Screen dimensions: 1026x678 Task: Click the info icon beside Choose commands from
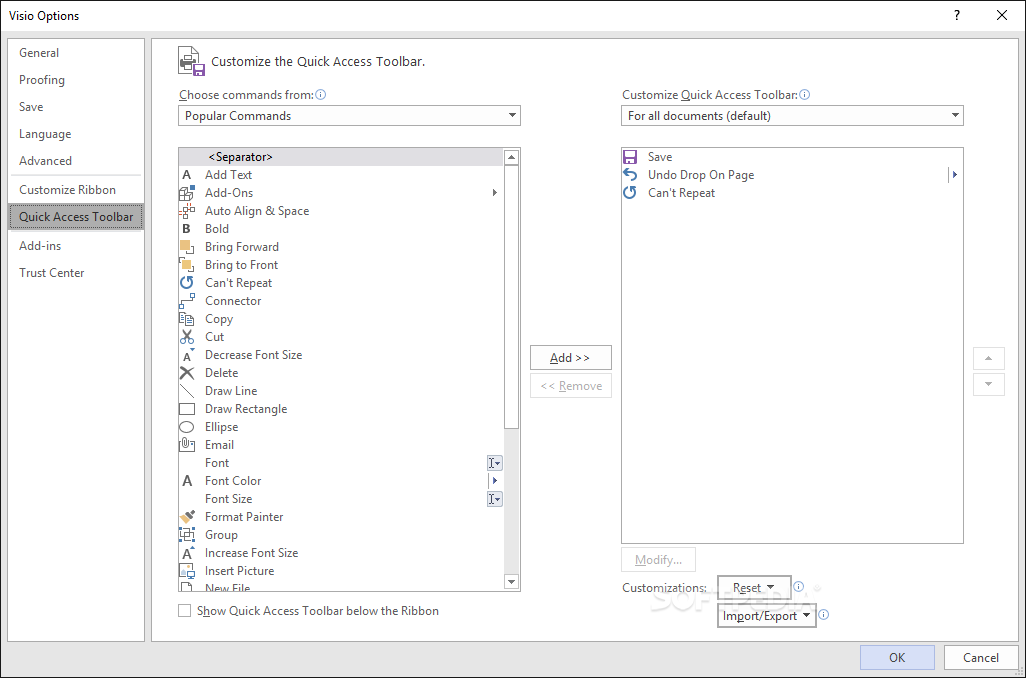[x=321, y=95]
